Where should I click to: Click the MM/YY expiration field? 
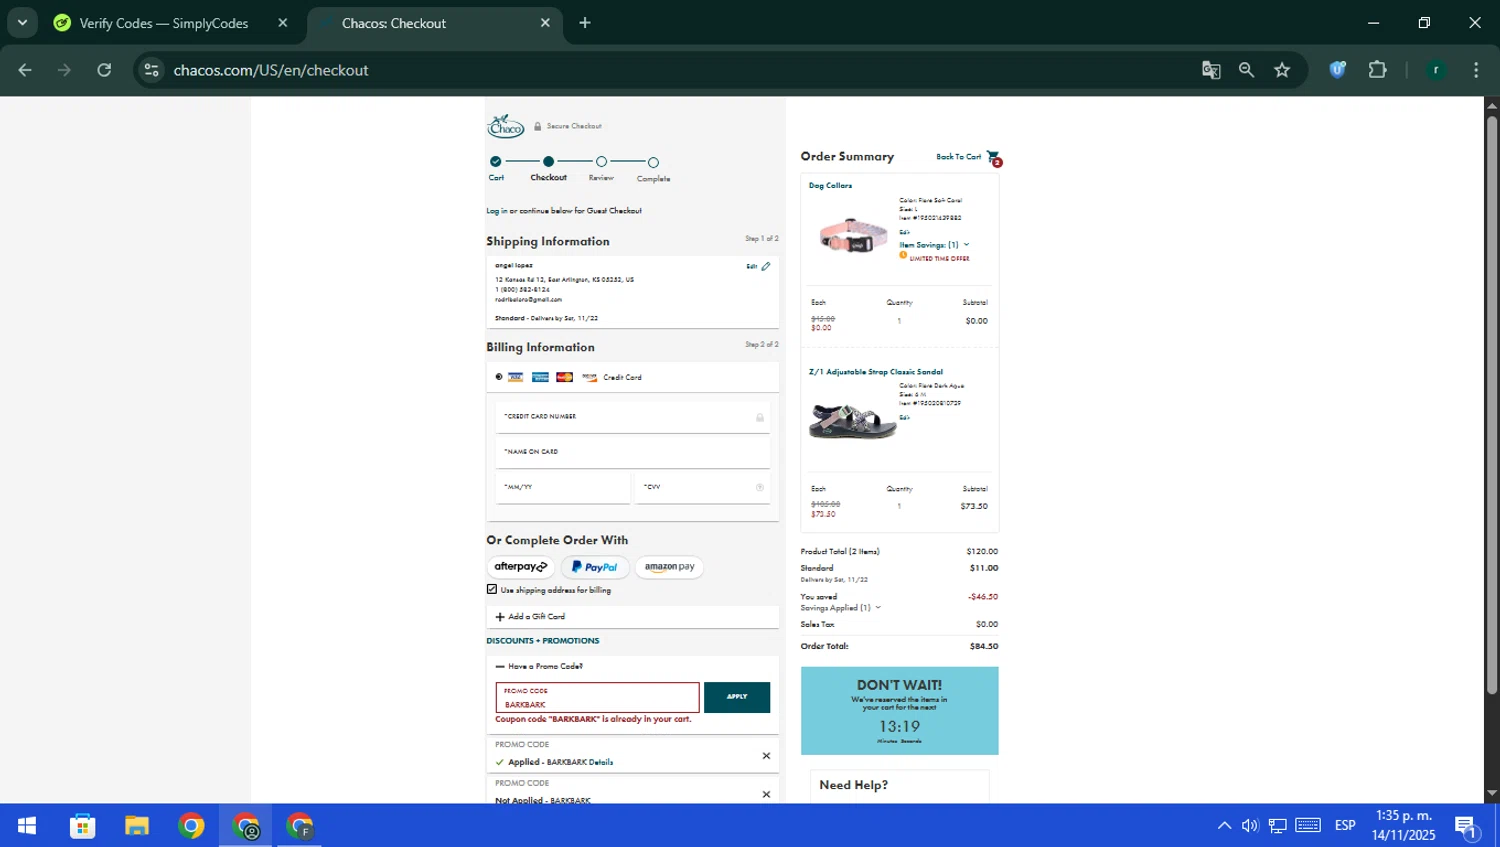[563, 488]
